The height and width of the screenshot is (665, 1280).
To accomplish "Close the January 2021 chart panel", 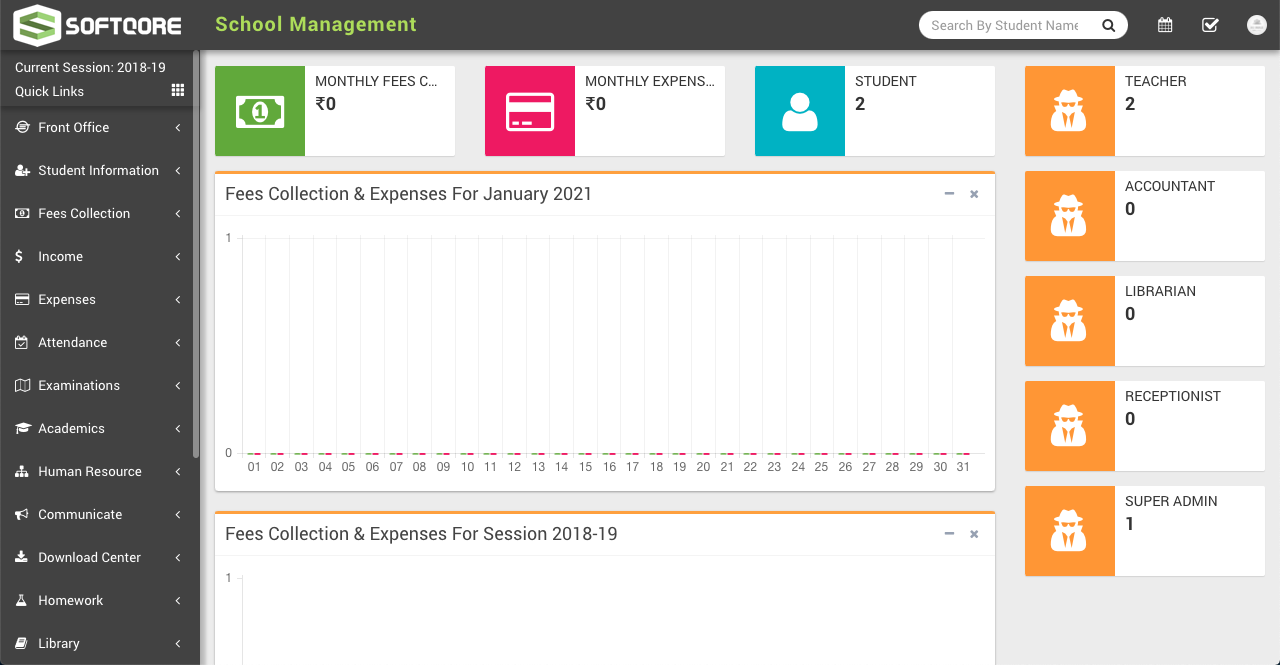I will click(x=974, y=194).
